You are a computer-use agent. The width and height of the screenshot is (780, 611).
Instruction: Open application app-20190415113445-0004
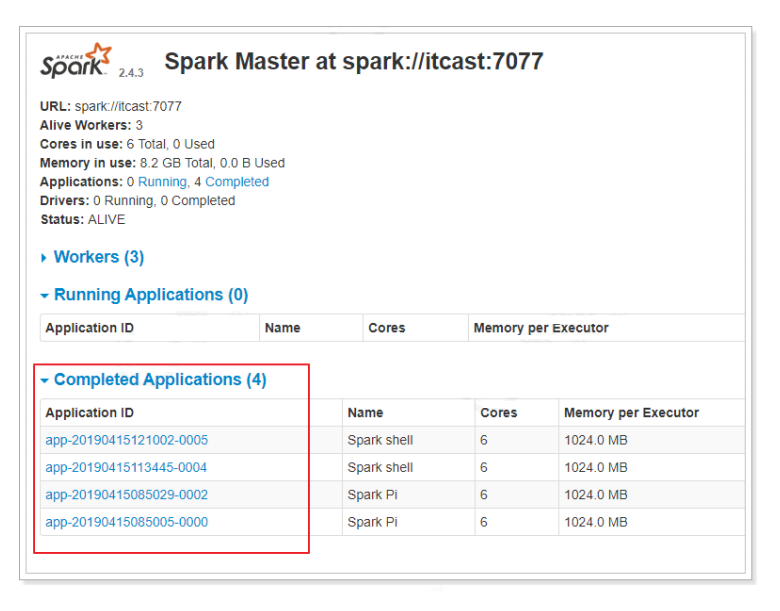point(126,467)
